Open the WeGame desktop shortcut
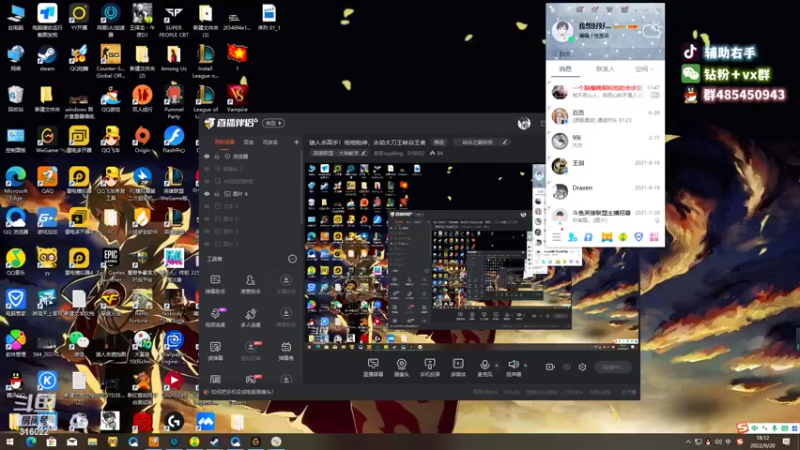 [x=47, y=140]
